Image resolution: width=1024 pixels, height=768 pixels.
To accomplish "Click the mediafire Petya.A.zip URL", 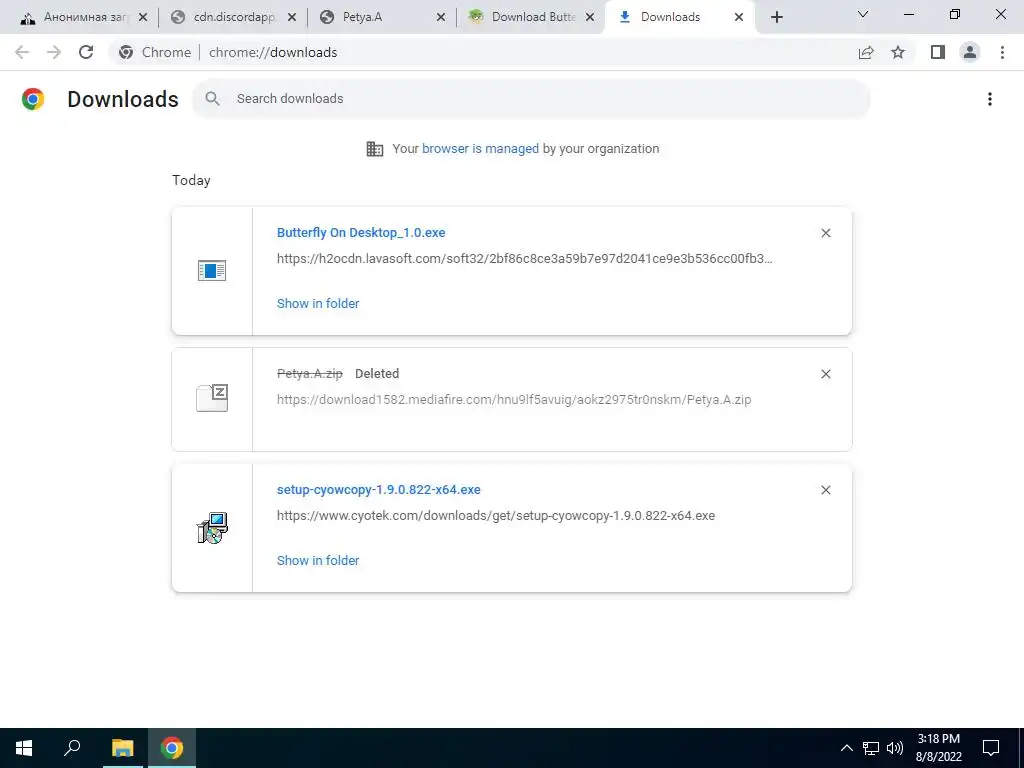I will point(514,400).
